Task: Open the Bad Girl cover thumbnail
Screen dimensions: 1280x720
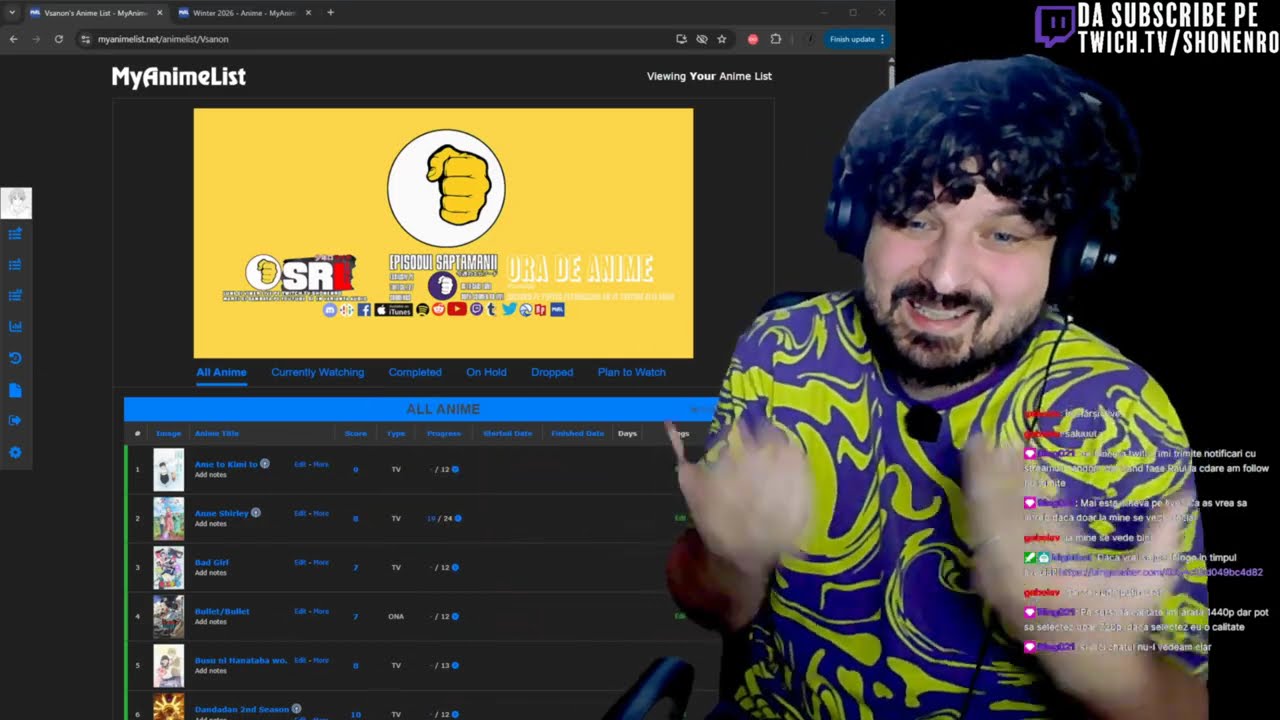Action: pyautogui.click(x=168, y=568)
